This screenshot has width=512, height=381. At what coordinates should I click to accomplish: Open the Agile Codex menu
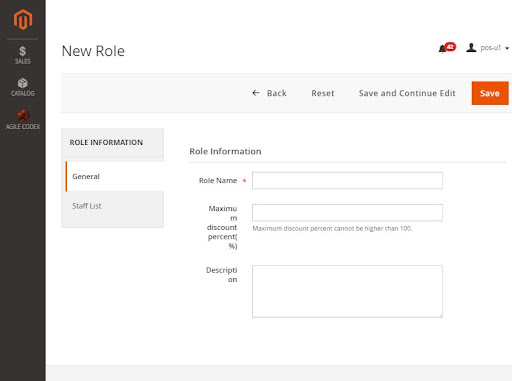(x=23, y=120)
